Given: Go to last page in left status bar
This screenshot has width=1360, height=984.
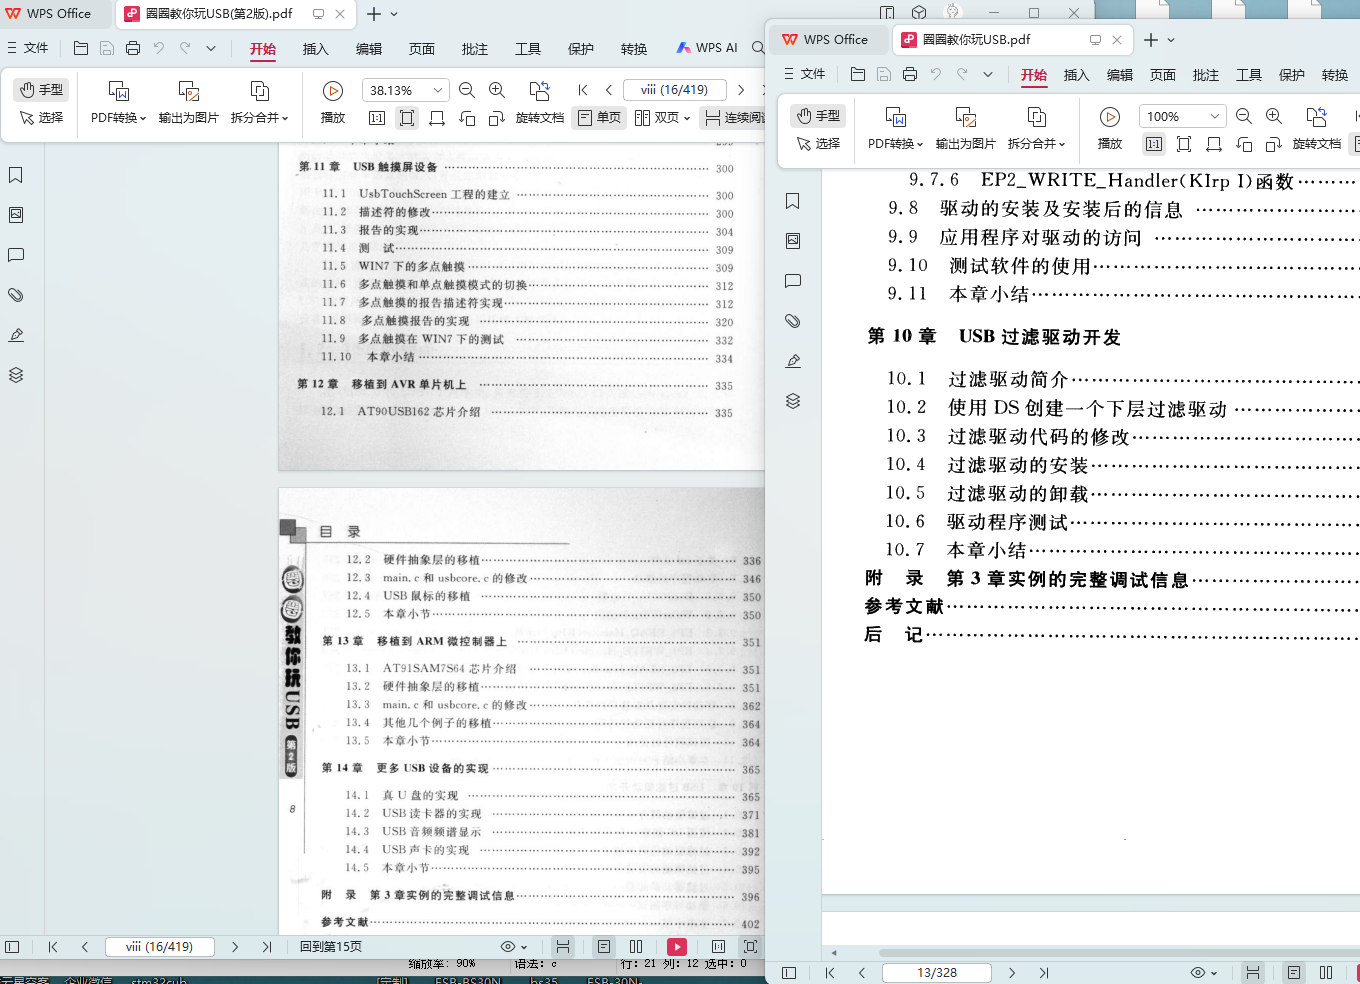Looking at the screenshot, I should tap(267, 946).
